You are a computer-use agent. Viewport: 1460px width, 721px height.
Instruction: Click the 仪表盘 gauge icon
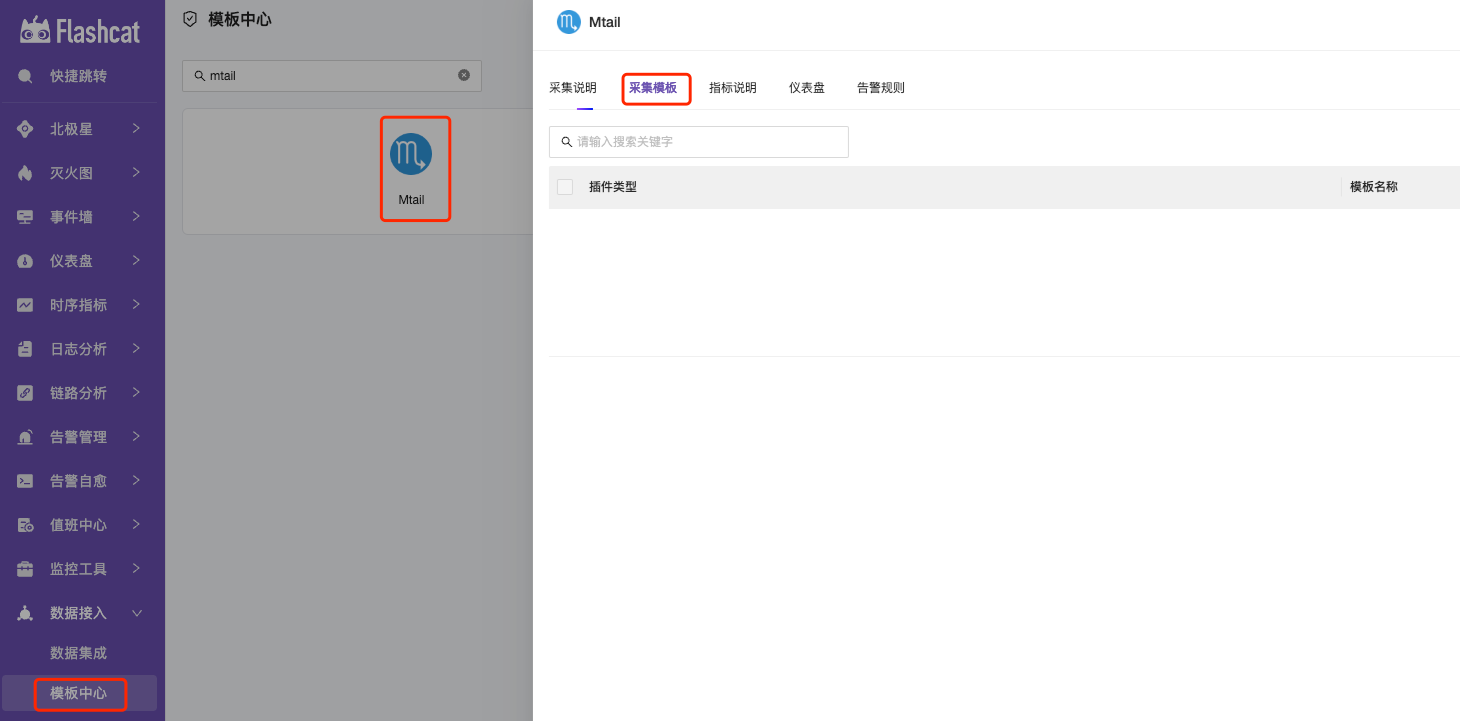[26, 261]
